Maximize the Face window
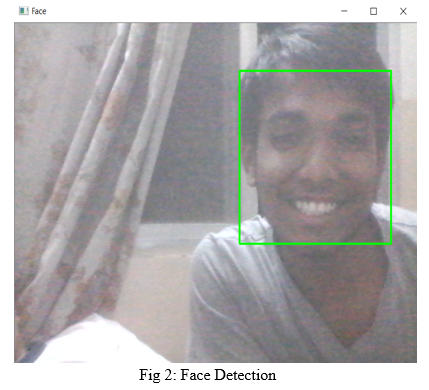Viewport: 429px width, 390px height. point(374,11)
